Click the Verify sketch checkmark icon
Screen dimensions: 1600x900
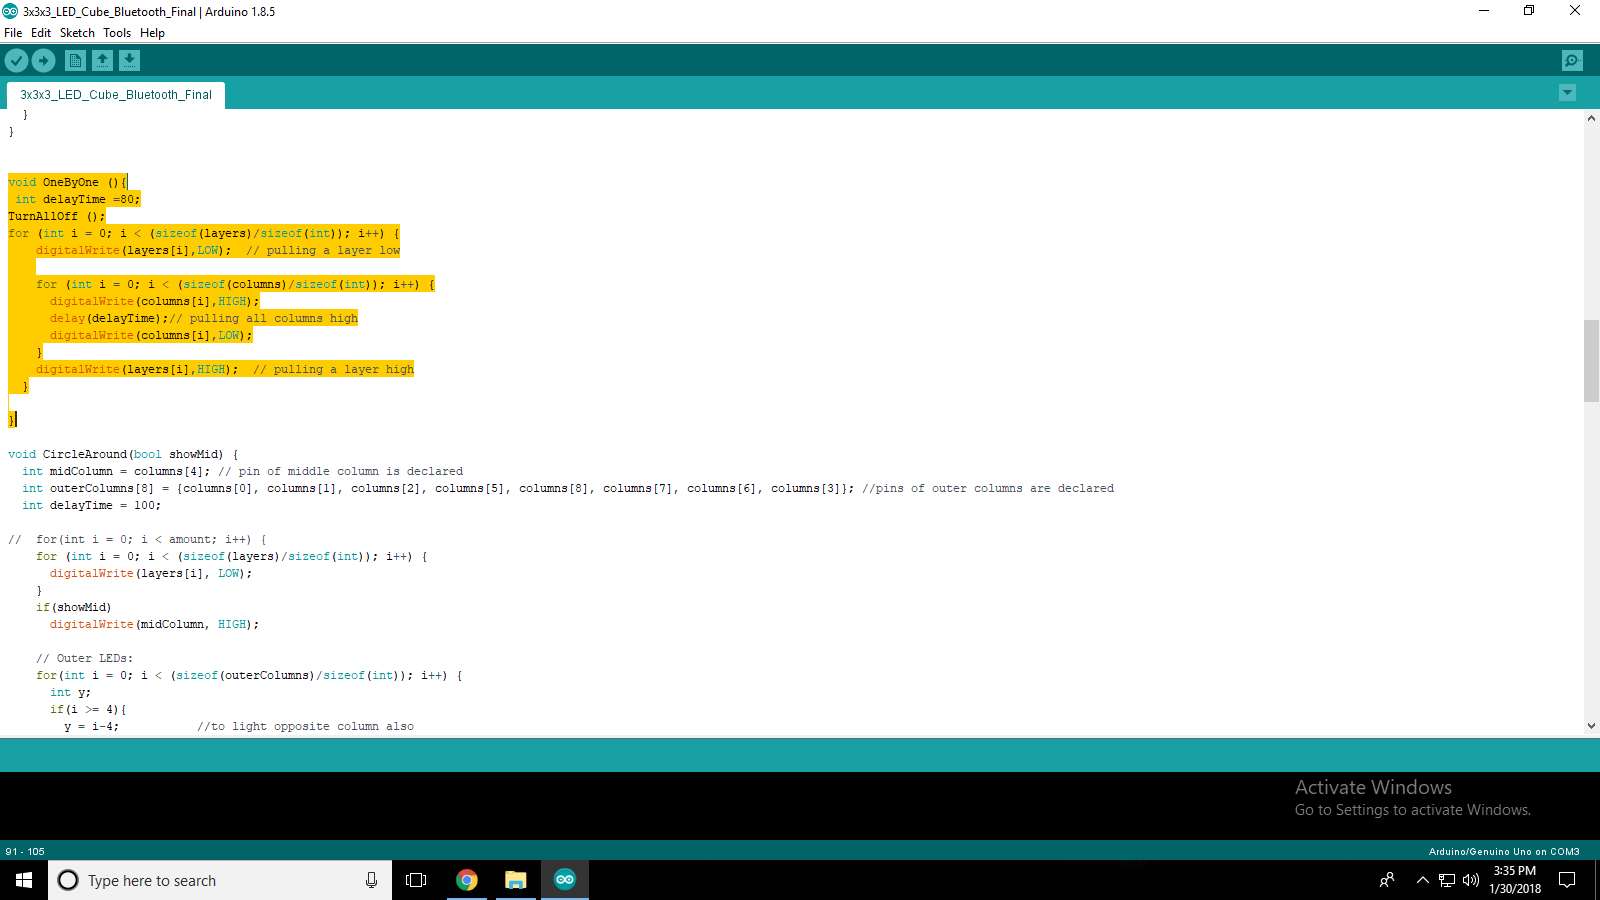tap(16, 61)
